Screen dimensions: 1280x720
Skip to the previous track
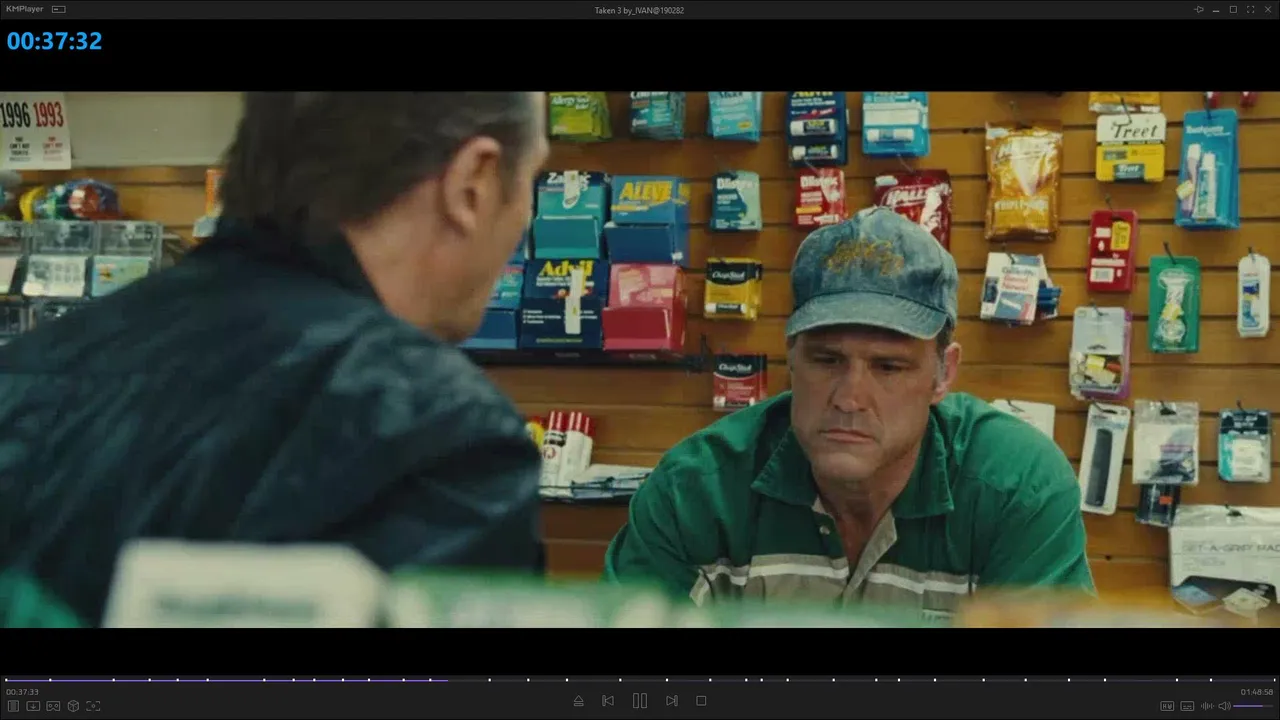click(x=608, y=701)
